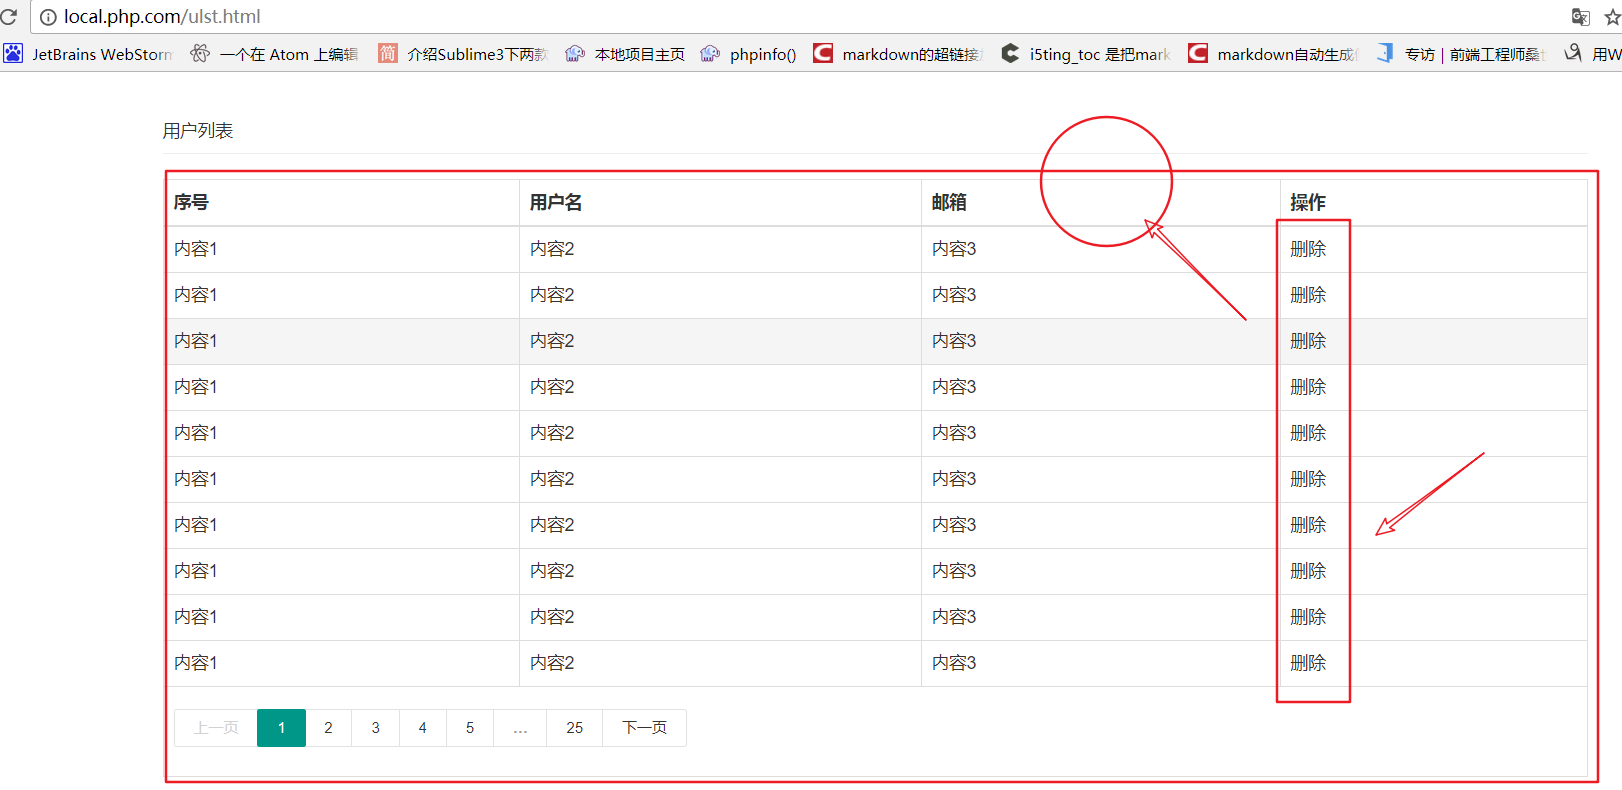Screen dimensions: 1622x790
Task: Bookmark this page with the star icon
Action: 1612,17
